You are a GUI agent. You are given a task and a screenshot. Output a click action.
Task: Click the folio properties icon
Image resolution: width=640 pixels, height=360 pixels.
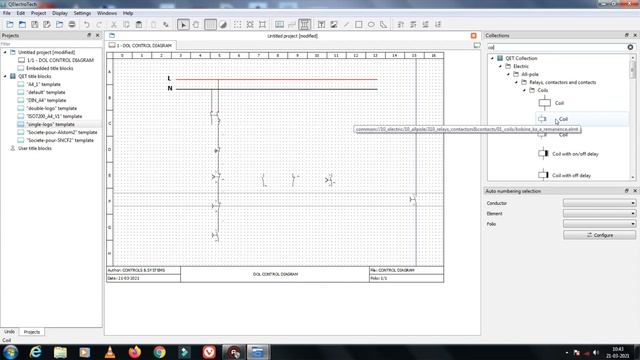click(279, 24)
